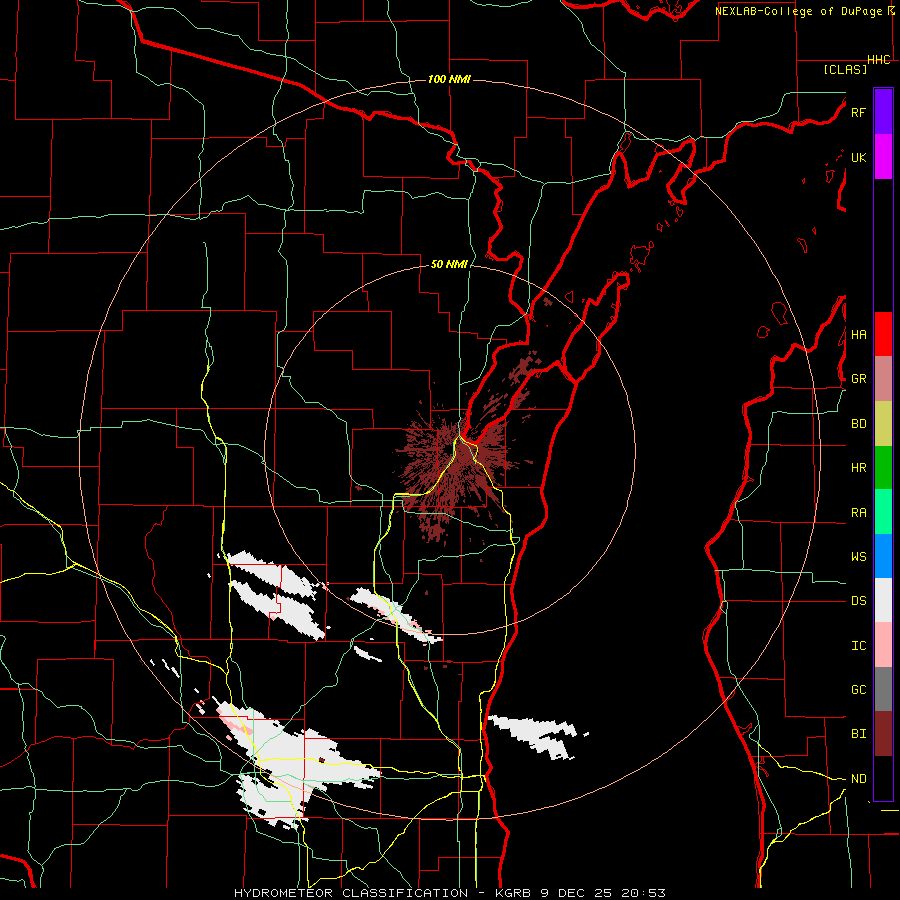Click the HA red legend swatch
Viewport: 900px width, 900px height.
point(883,334)
